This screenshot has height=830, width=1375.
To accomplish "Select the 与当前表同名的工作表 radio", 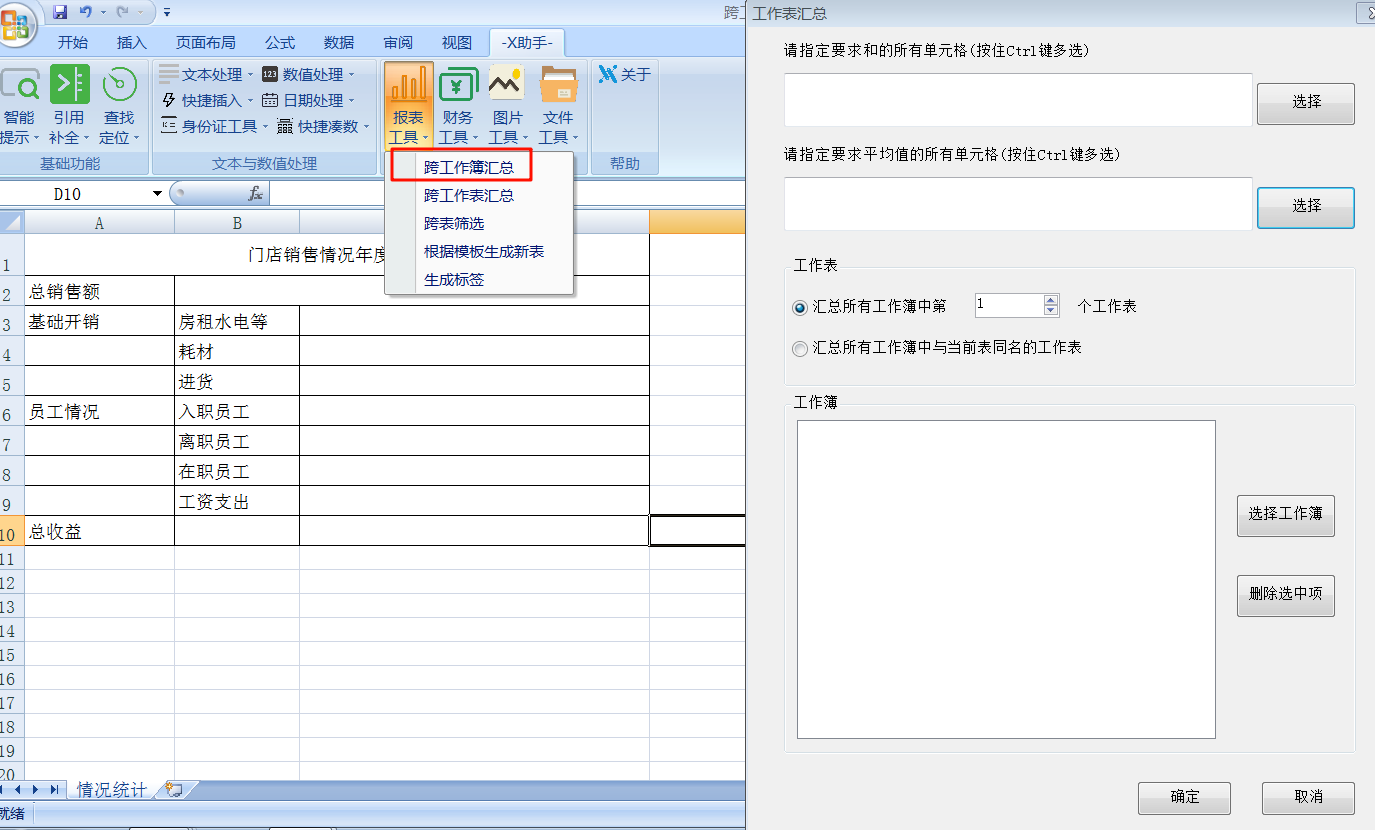I will point(800,349).
